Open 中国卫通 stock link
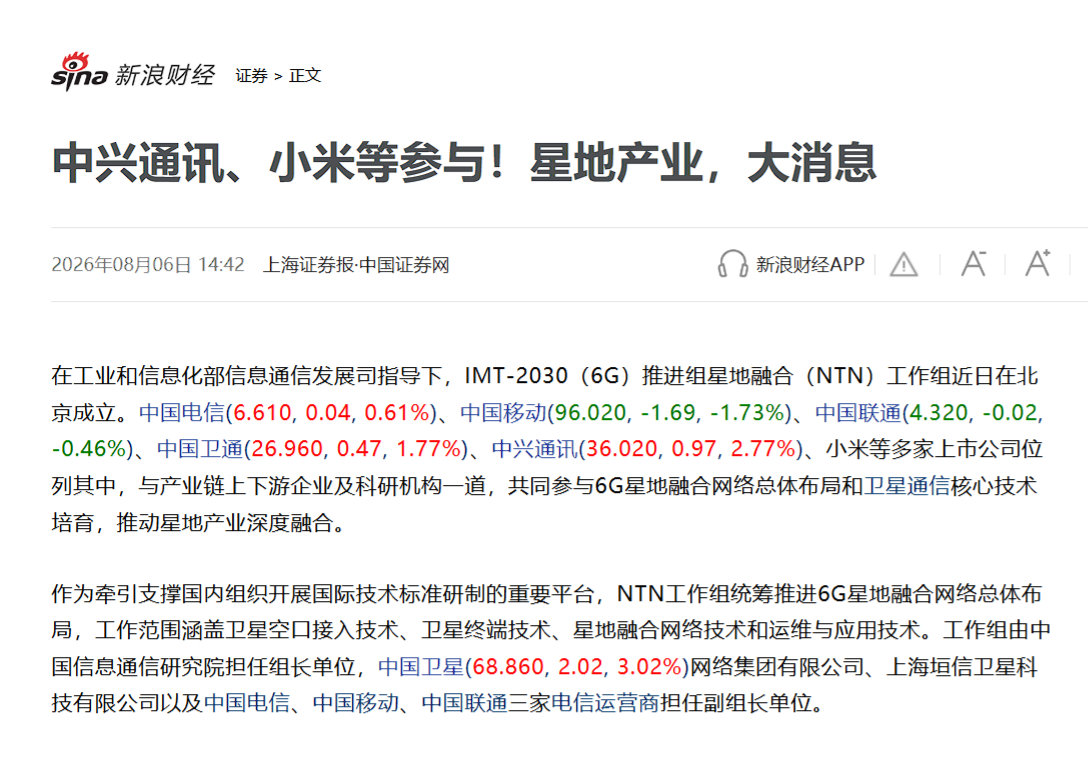The image size is (1088, 757). click(200, 448)
